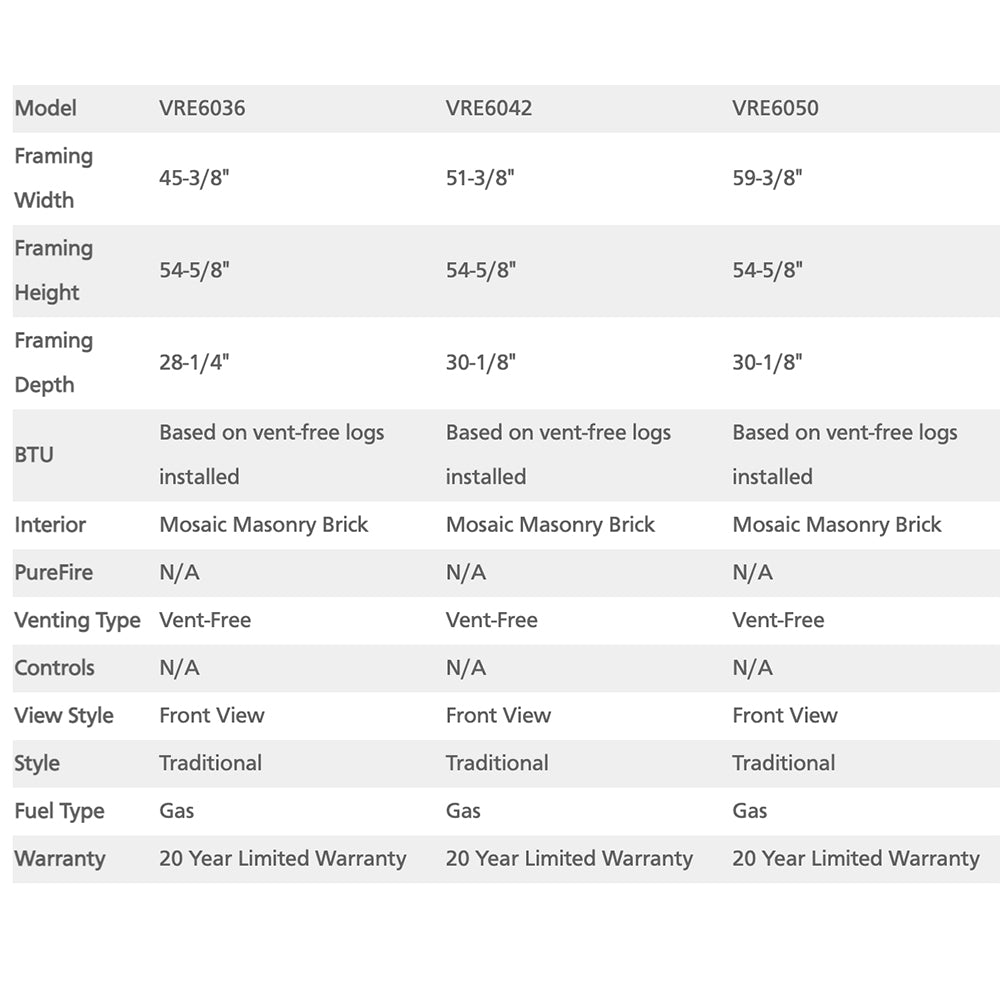1000x1000 pixels.
Task: Select the 59-3/8" framing width cell
Action: 767,178
